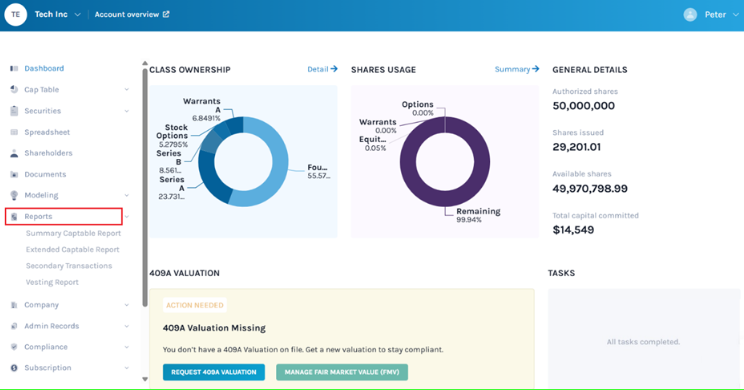The image size is (744, 390).
Task: Open external link icon beside Account overview
Action: pyautogui.click(x=166, y=14)
